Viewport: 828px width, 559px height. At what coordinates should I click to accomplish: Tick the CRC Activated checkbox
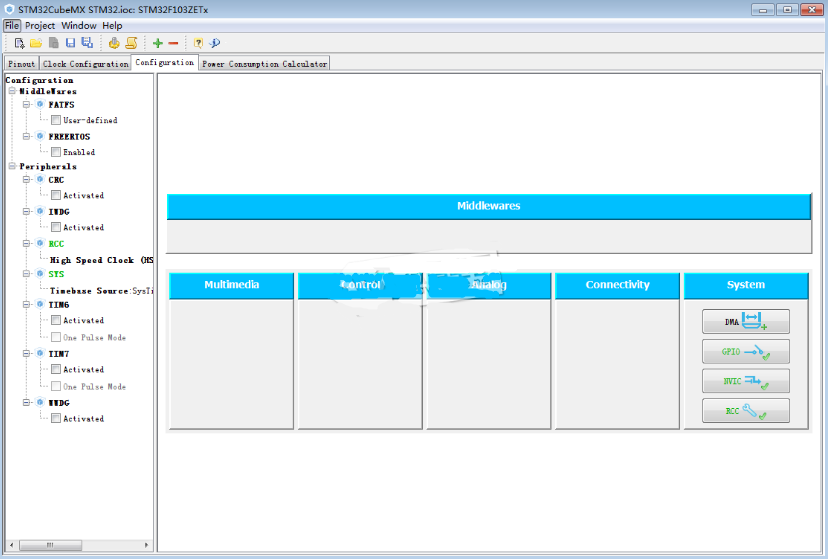[56, 195]
